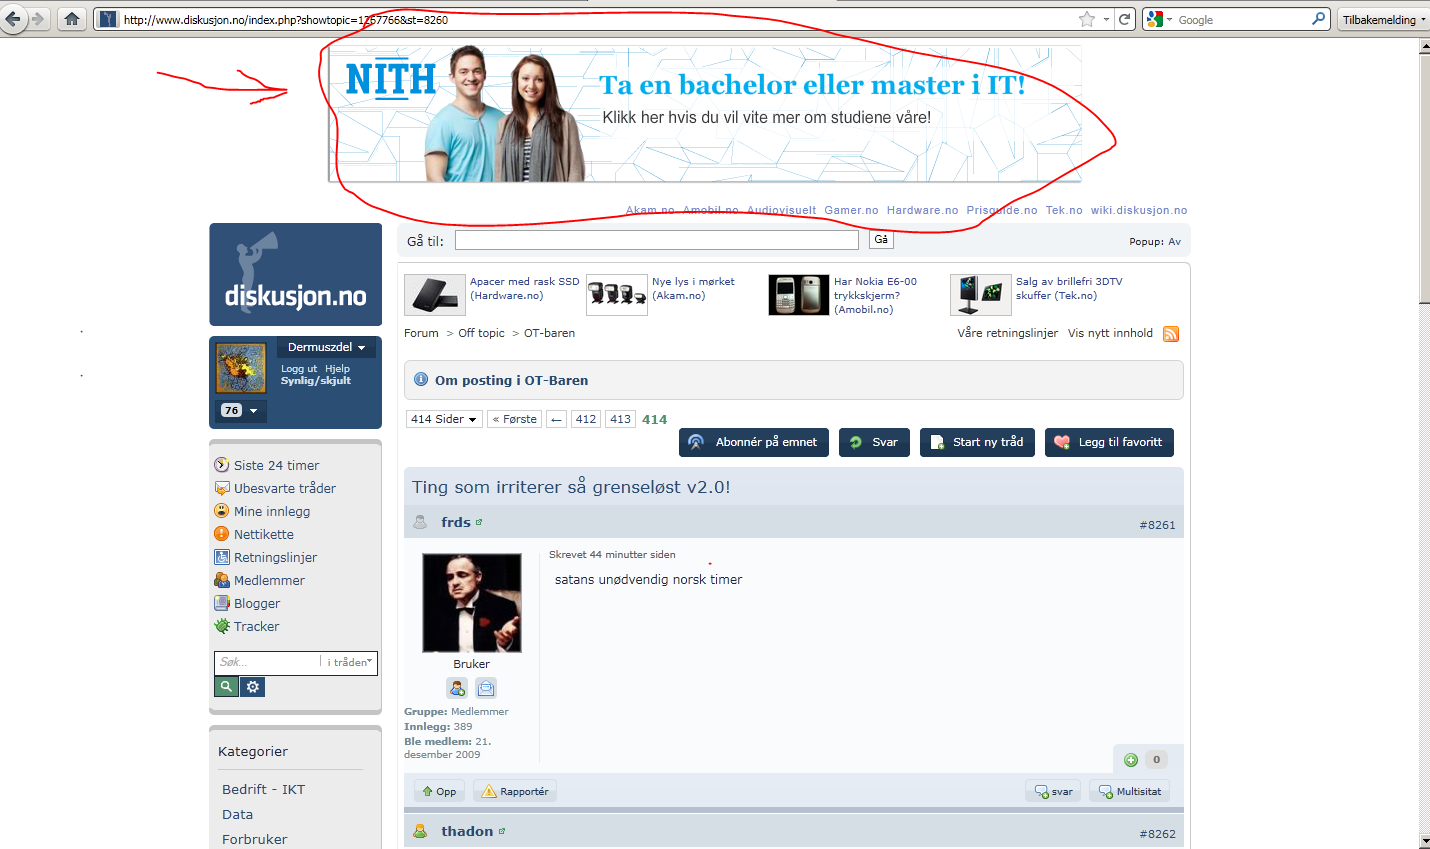Image resolution: width=1430 pixels, height=849 pixels.
Task: Open Vis nytt innhold link
Action: coord(1110,333)
